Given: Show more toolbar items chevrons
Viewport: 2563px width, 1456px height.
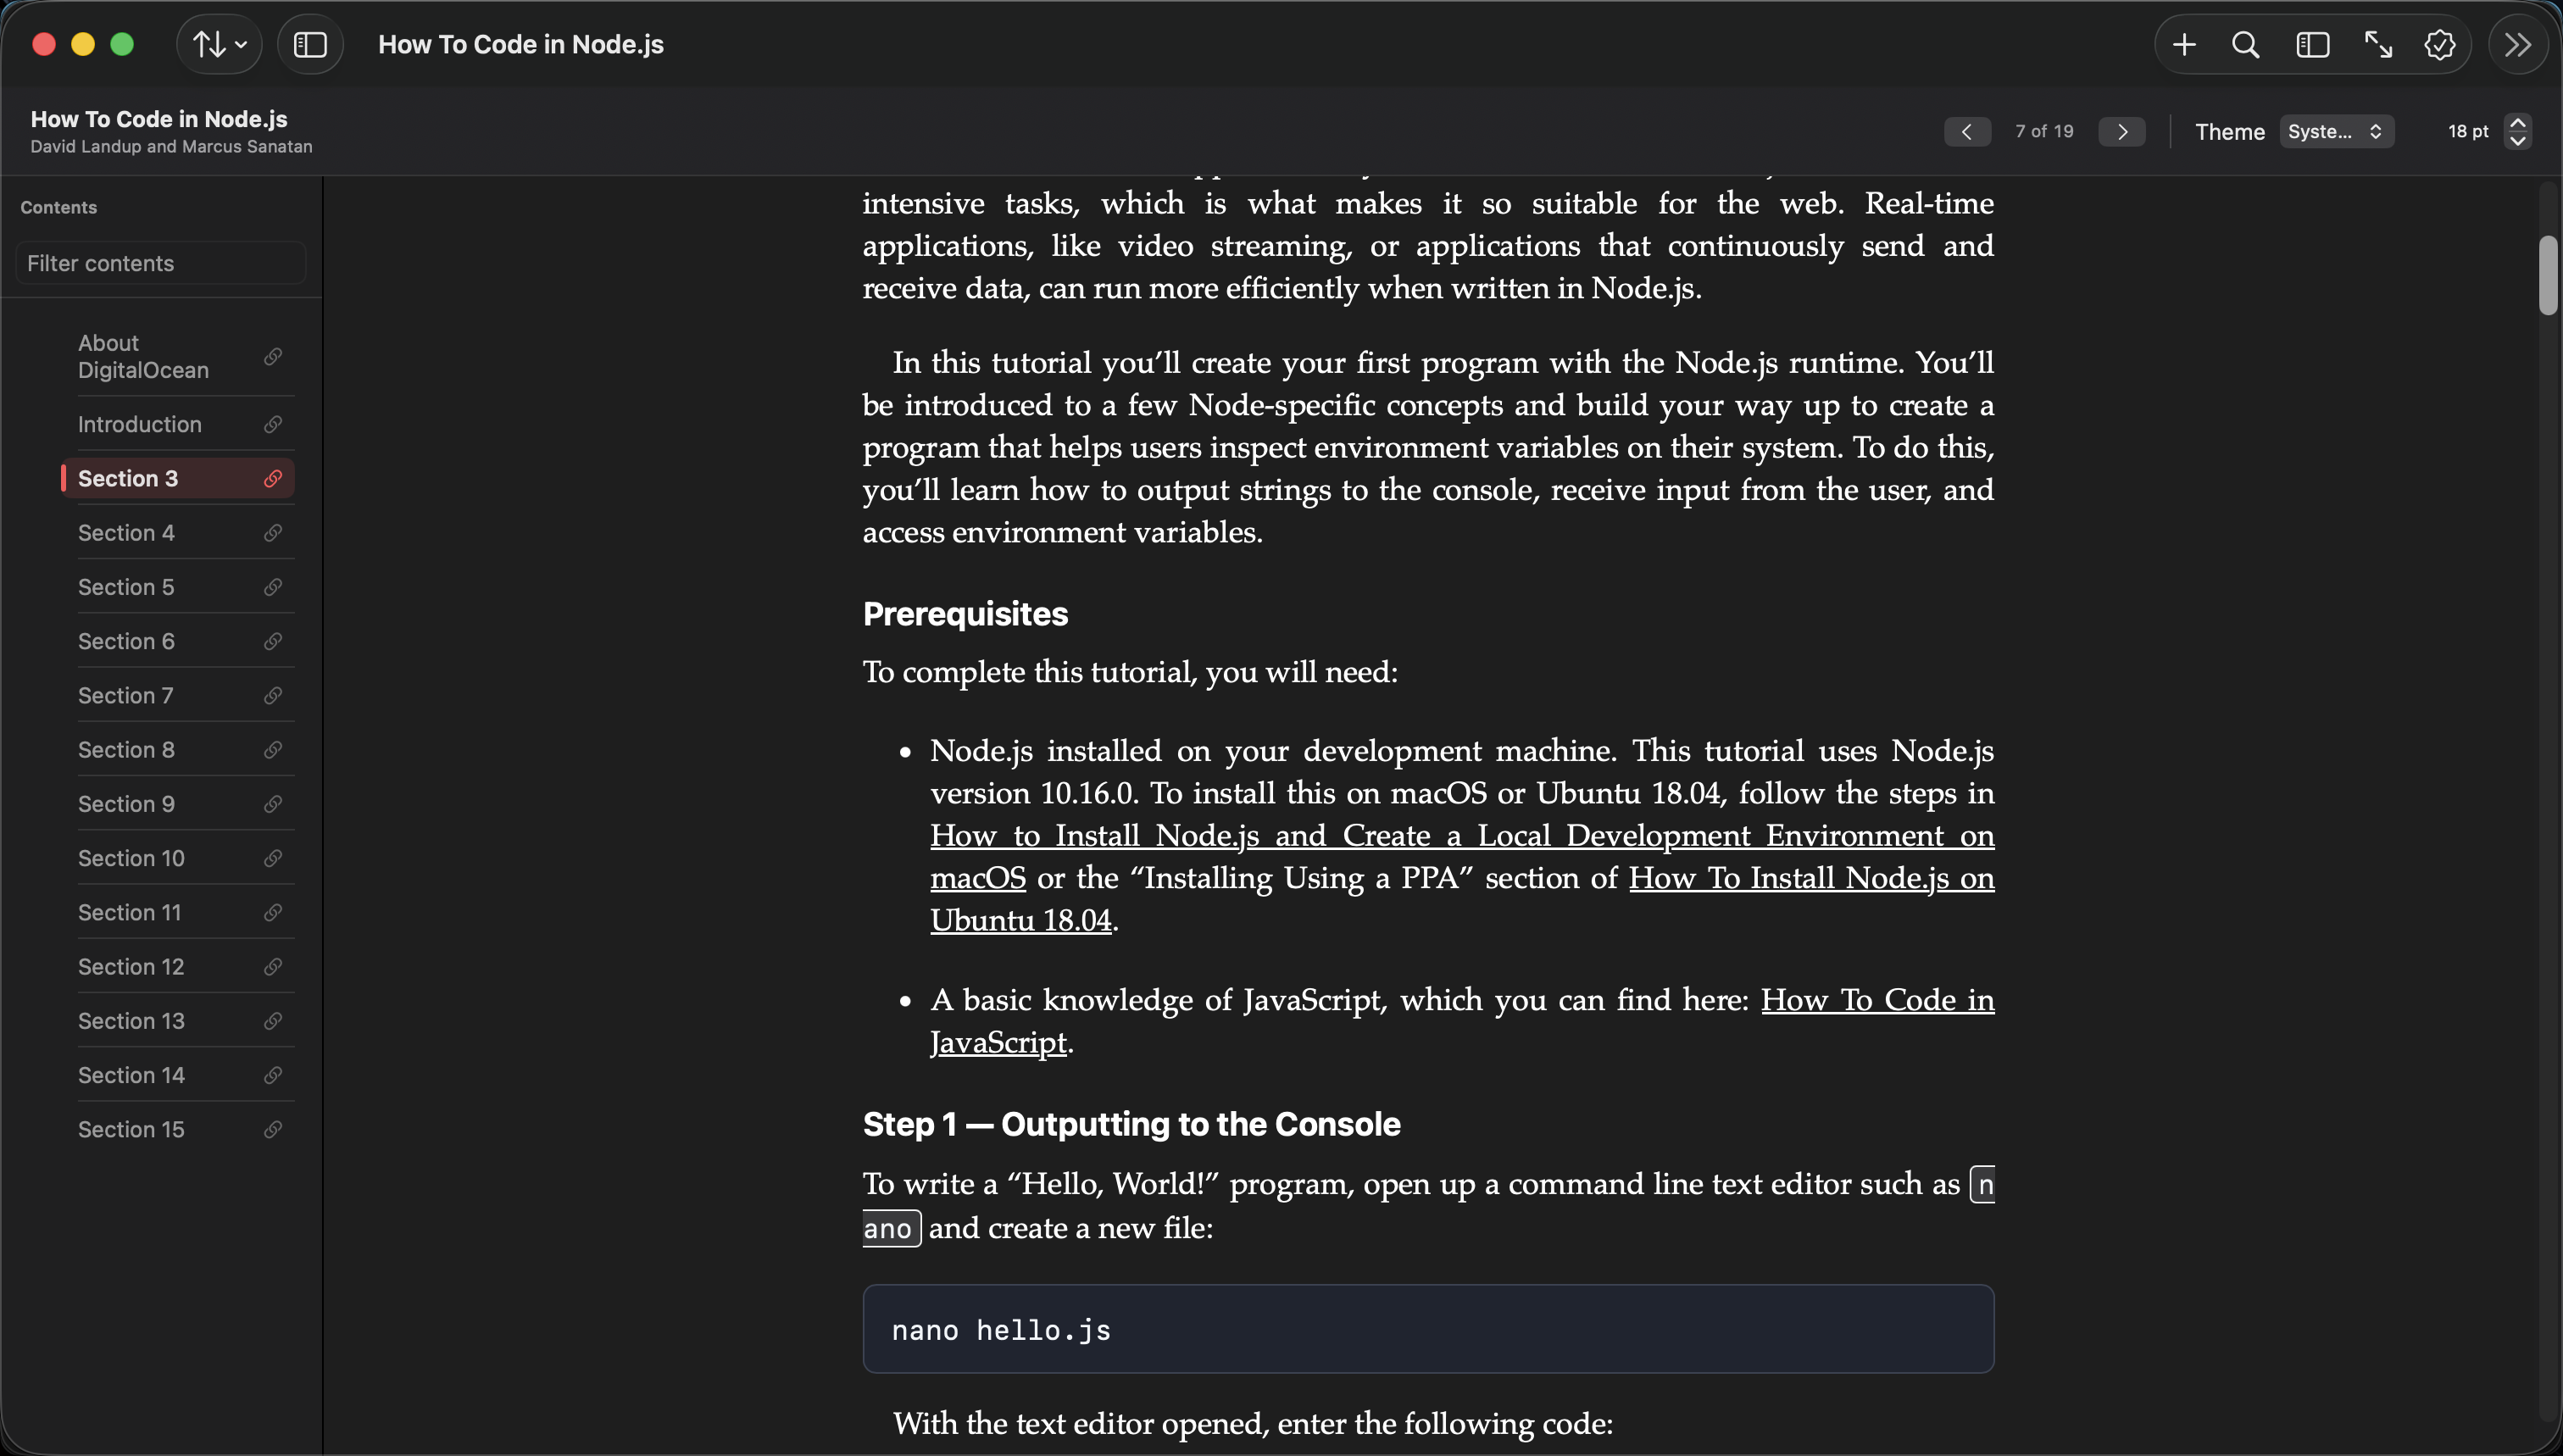Looking at the screenshot, I should pyautogui.click(x=2518, y=44).
